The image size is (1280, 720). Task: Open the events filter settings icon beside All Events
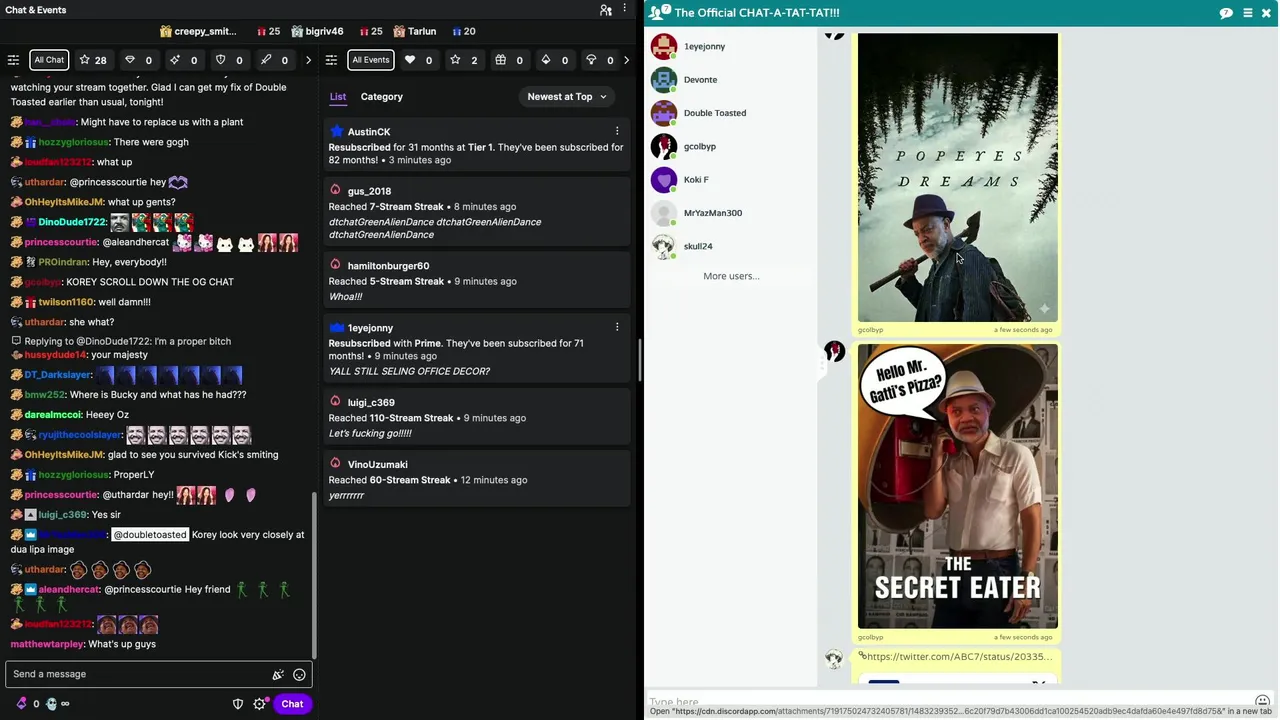tap(331, 60)
